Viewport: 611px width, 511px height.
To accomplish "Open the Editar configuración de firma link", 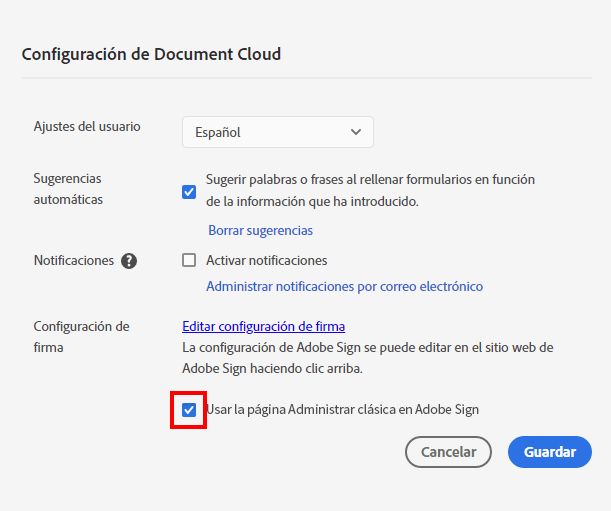I will pos(263,326).
